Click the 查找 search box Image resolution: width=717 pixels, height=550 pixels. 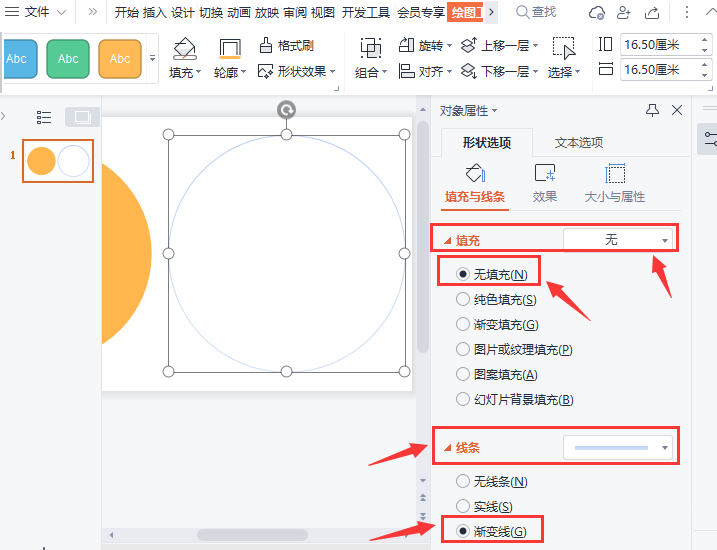point(536,12)
